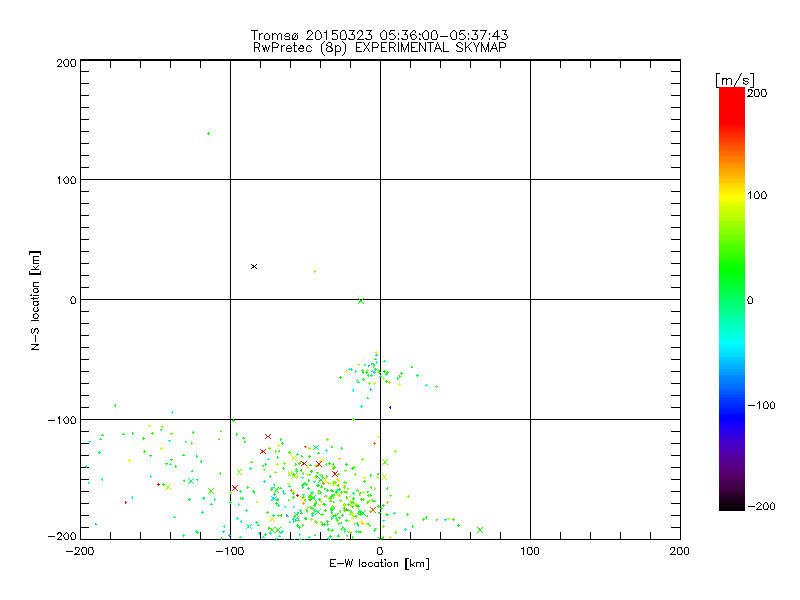
Task: Click the 200 label on the colorbar
Action: pos(757,93)
